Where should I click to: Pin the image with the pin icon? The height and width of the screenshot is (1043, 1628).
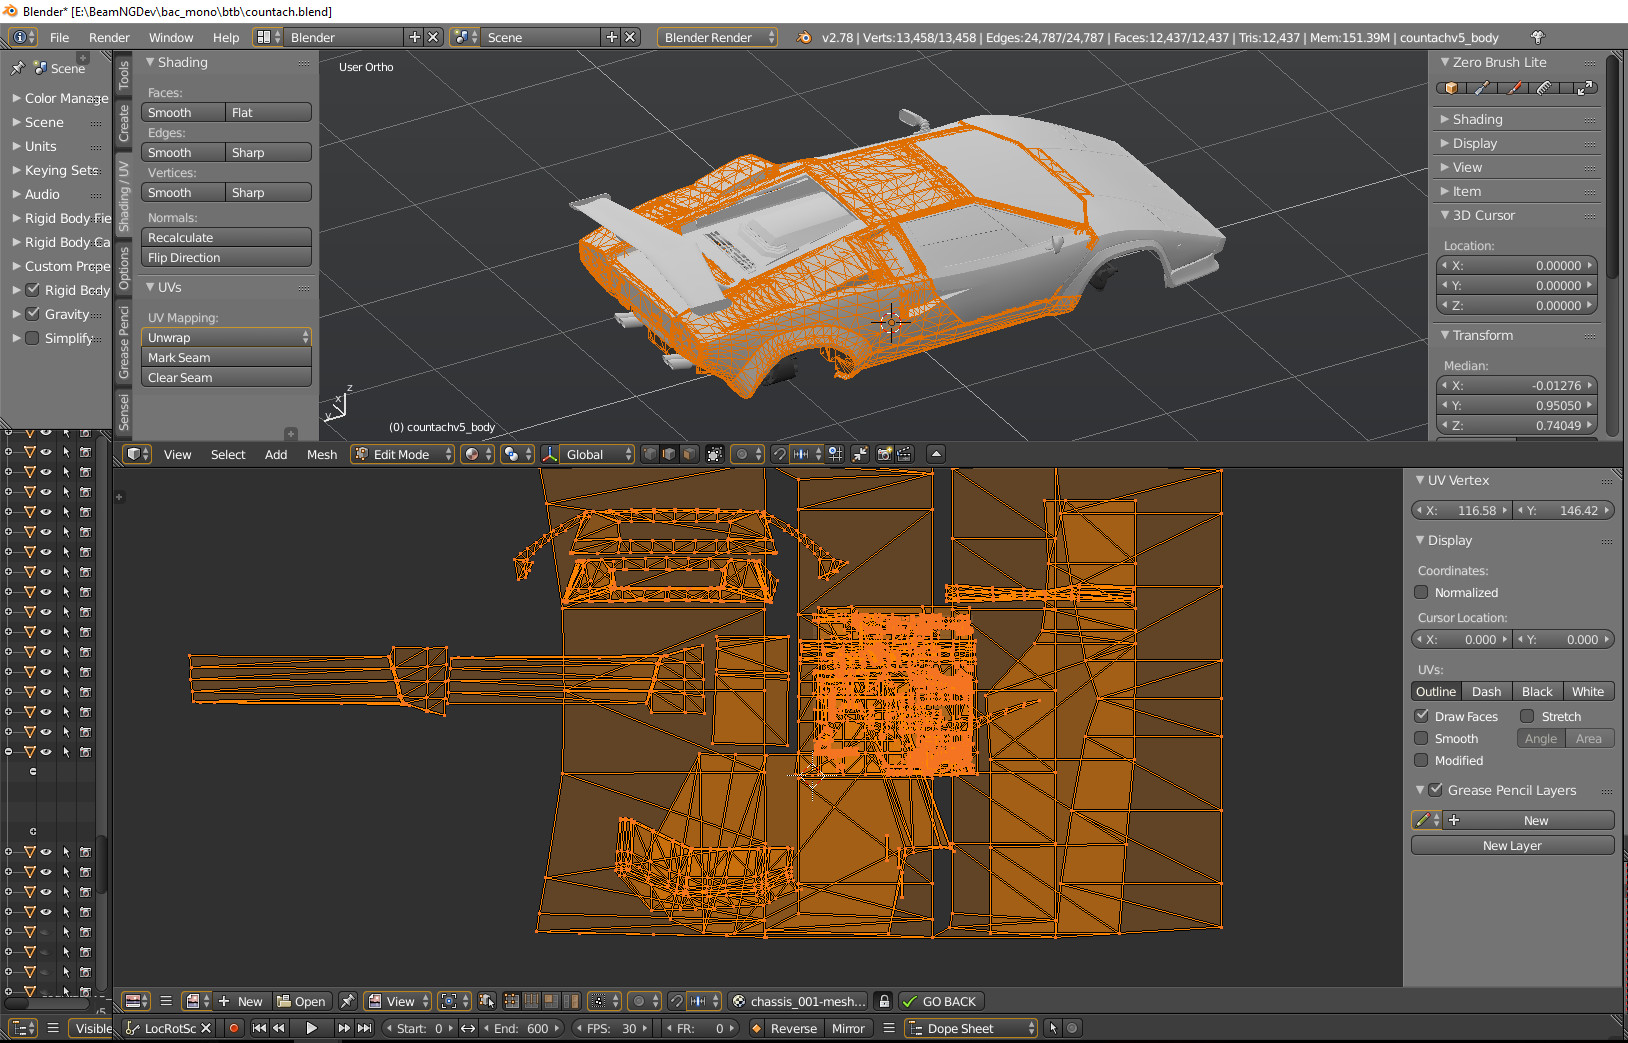347,1001
